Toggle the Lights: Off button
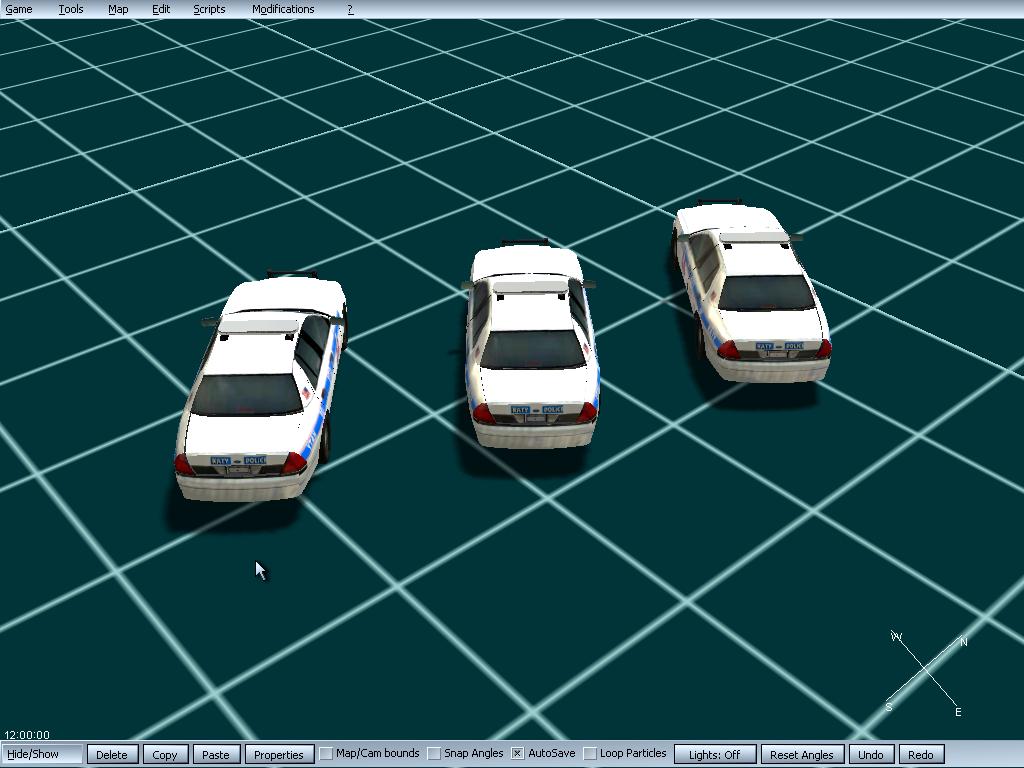The image size is (1024, 768). pos(715,754)
